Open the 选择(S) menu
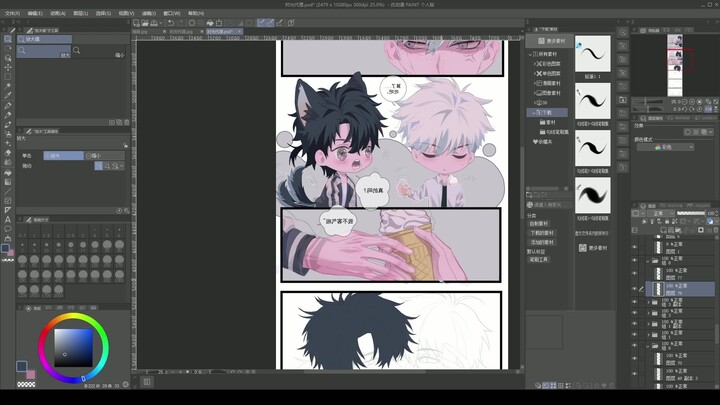The width and height of the screenshot is (720, 405). [103, 13]
